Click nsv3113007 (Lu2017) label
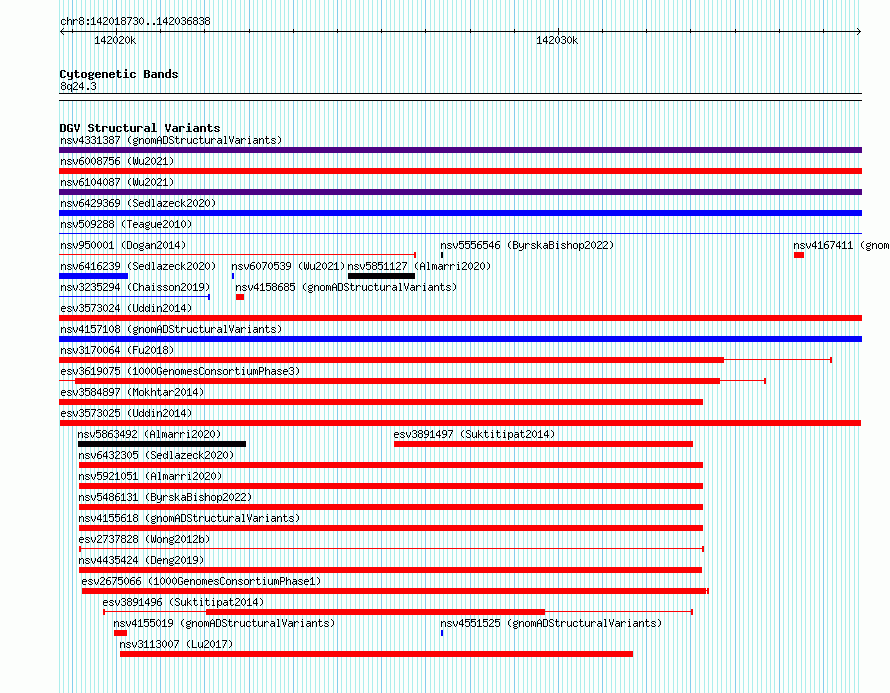The width and height of the screenshot is (890, 693). point(177,644)
